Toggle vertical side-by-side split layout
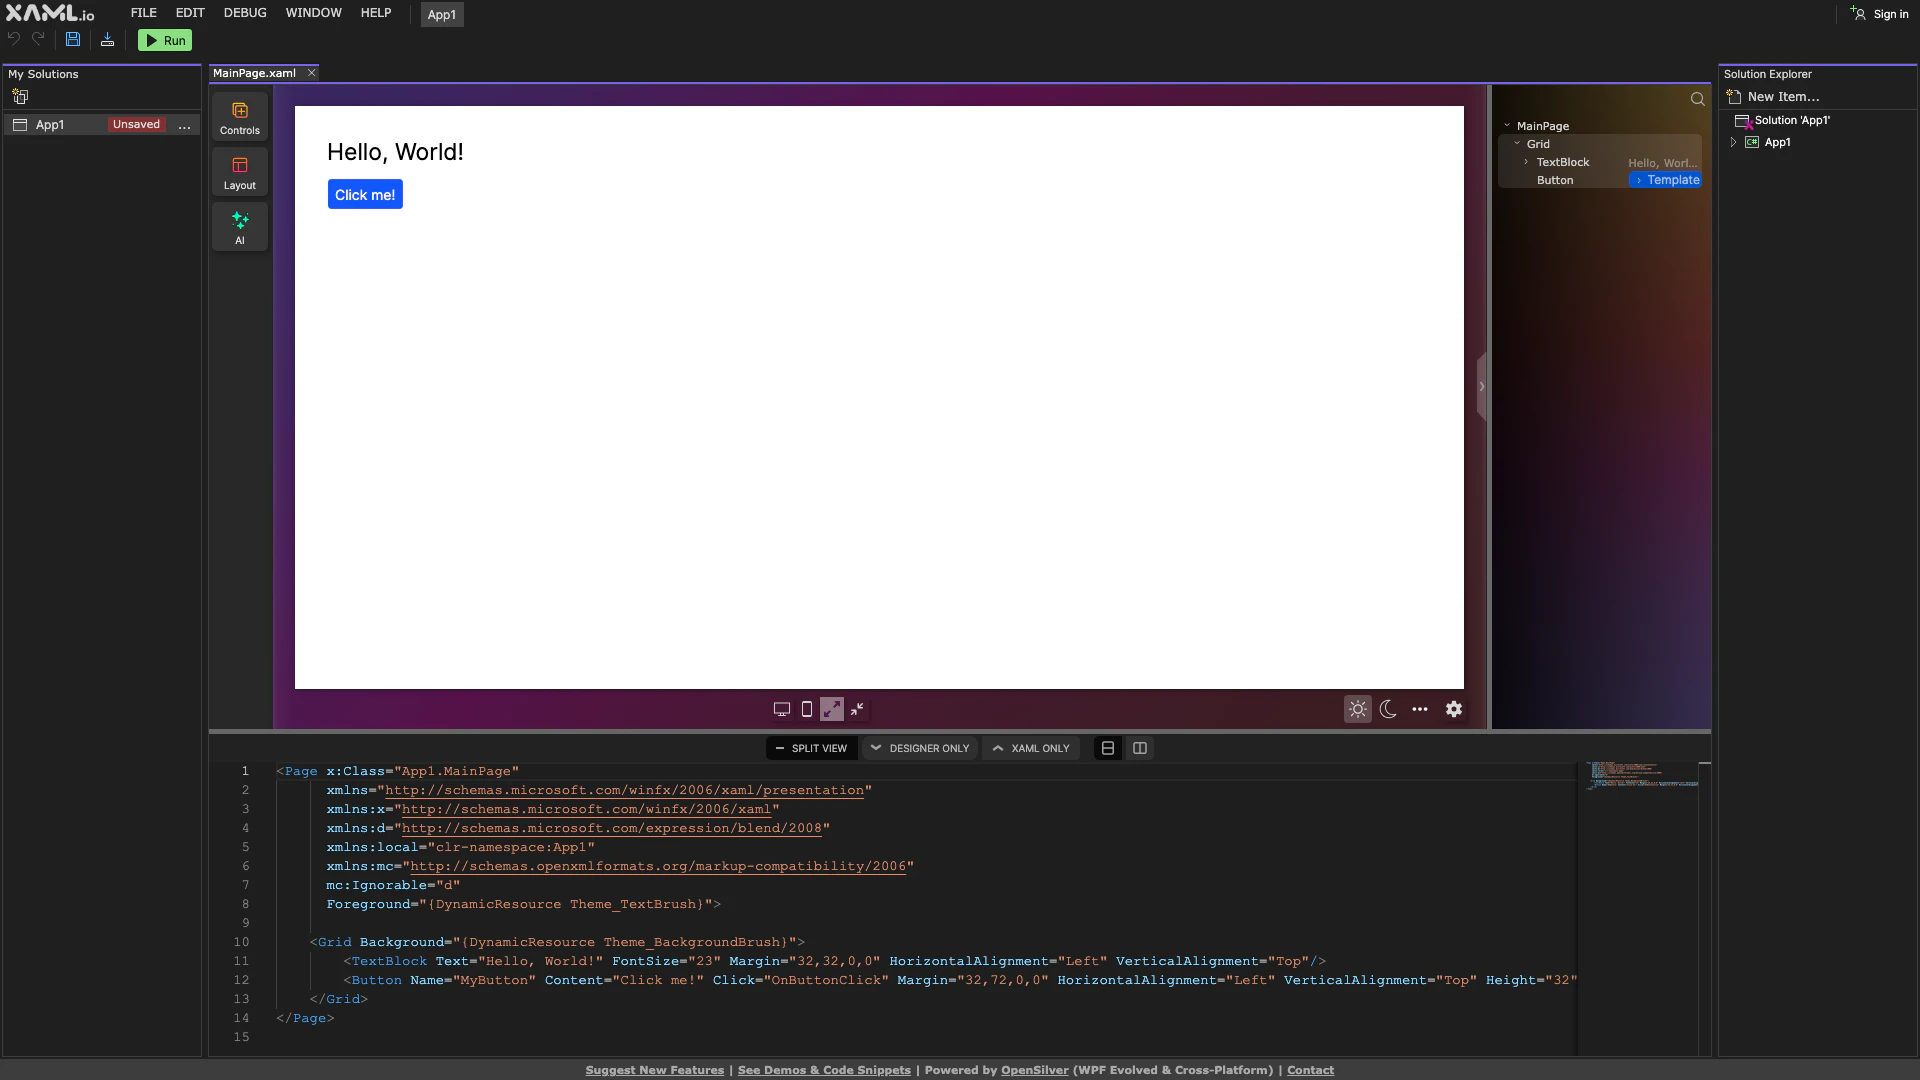The width and height of the screenshot is (1920, 1080). 1139,748
